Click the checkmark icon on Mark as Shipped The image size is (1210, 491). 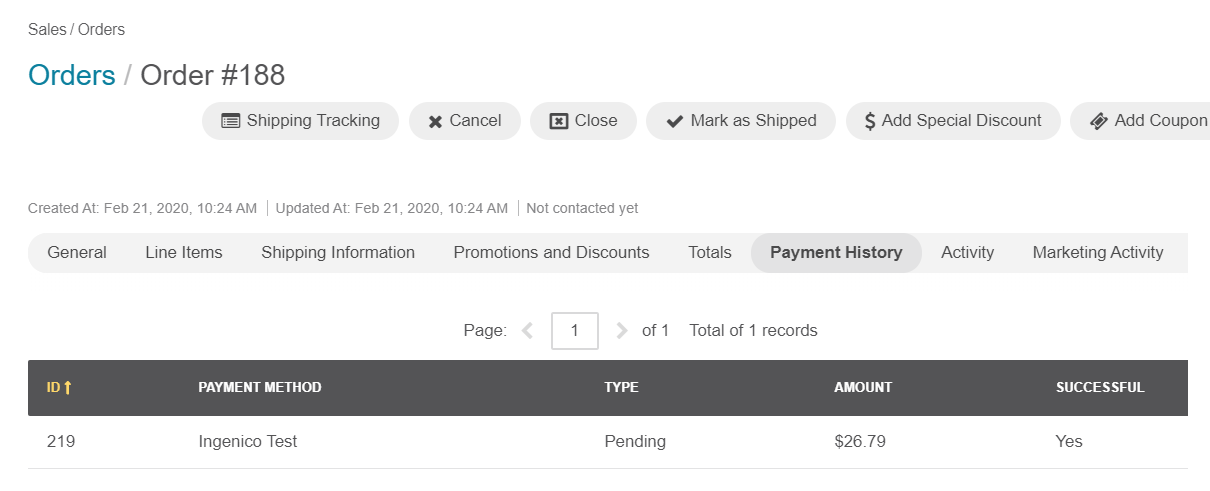tap(674, 121)
